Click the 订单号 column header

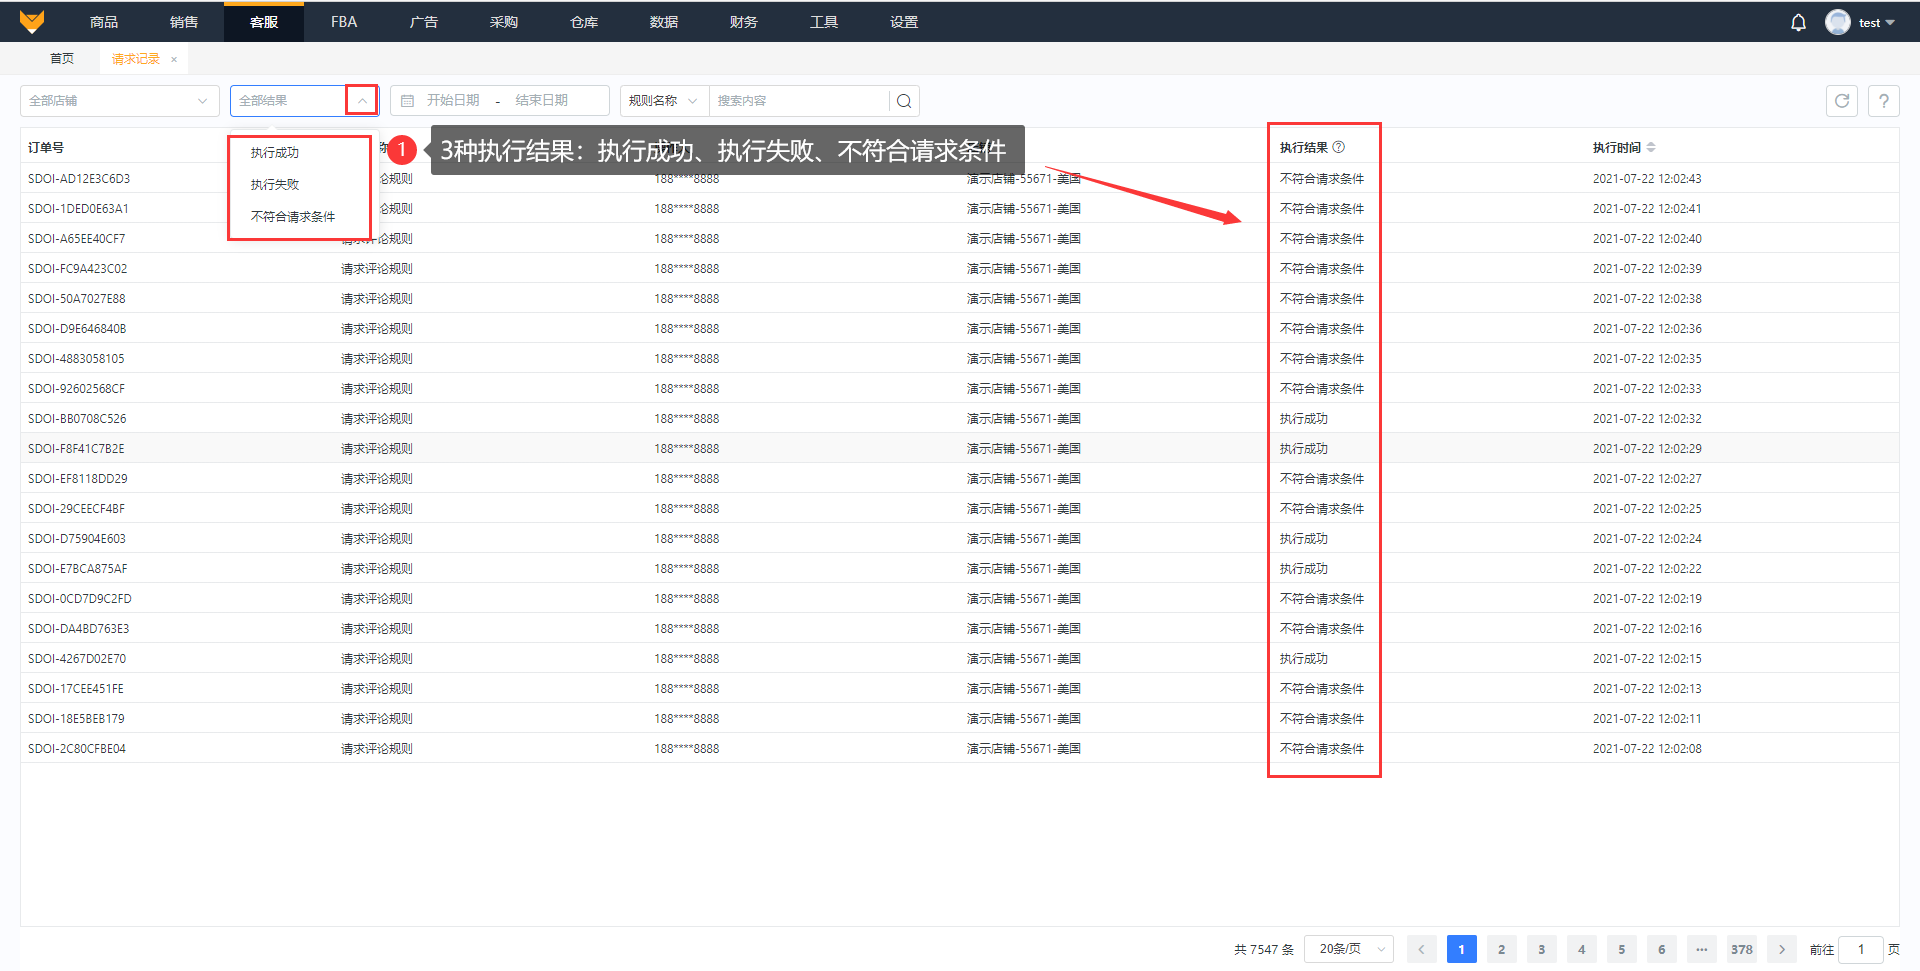46,148
